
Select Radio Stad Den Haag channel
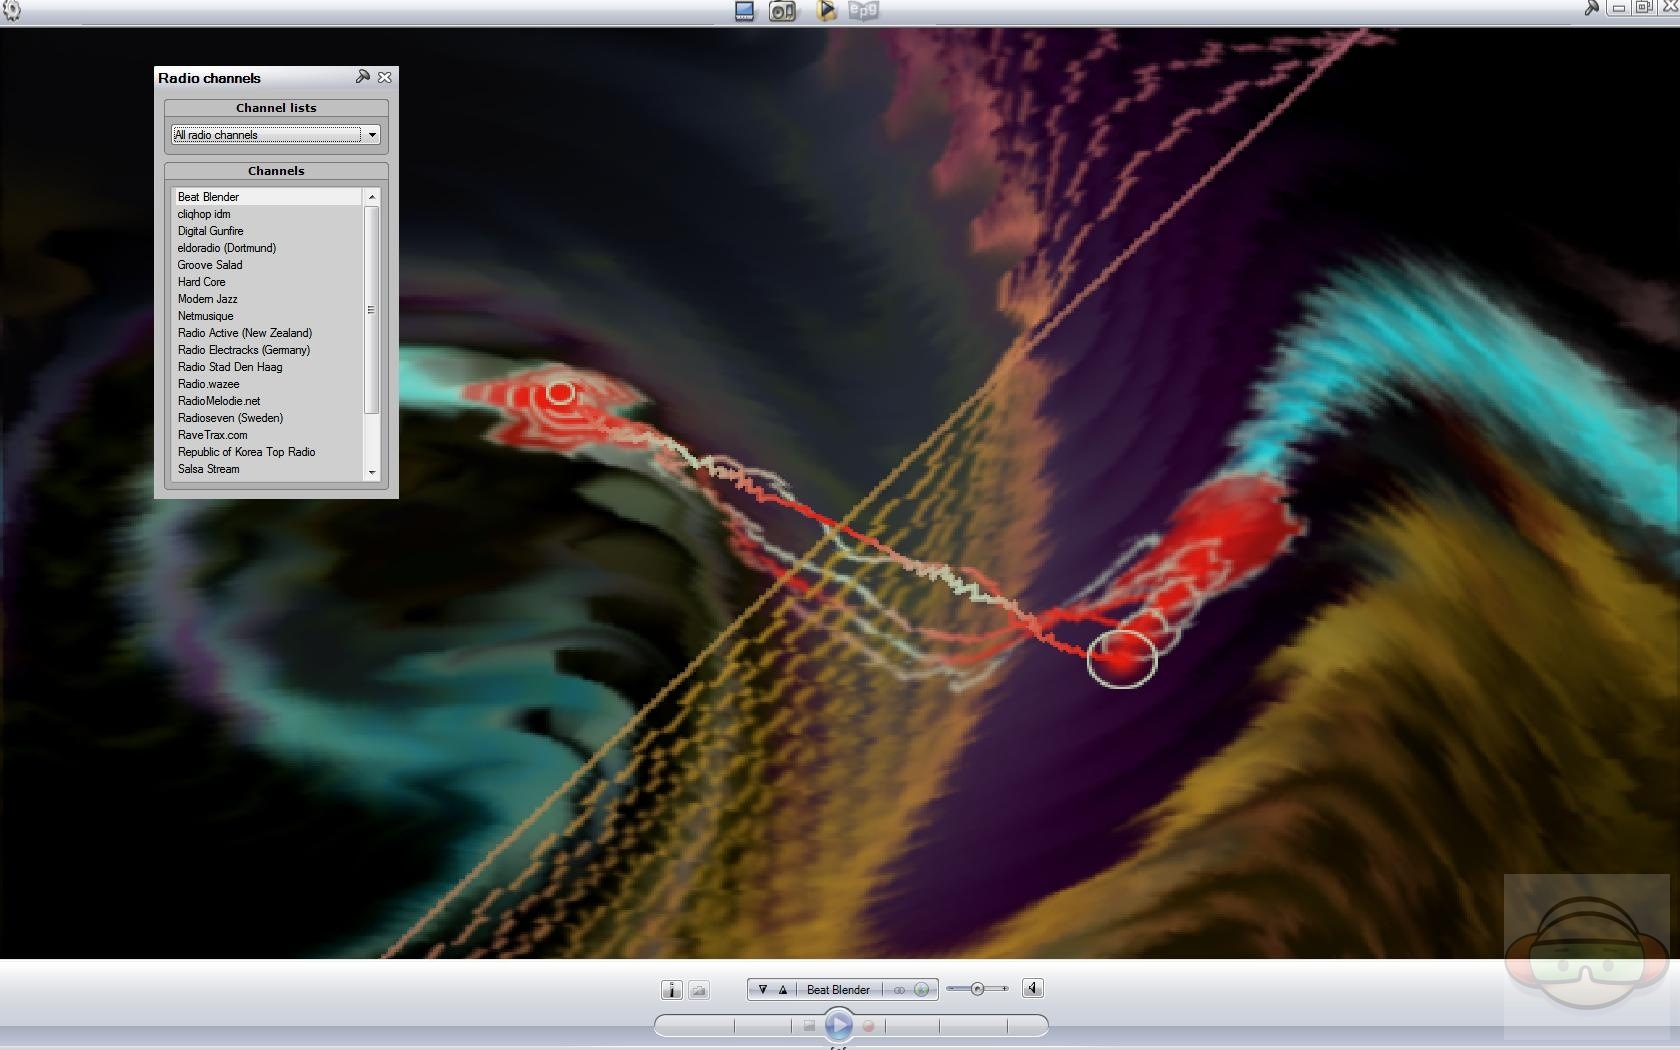point(230,367)
